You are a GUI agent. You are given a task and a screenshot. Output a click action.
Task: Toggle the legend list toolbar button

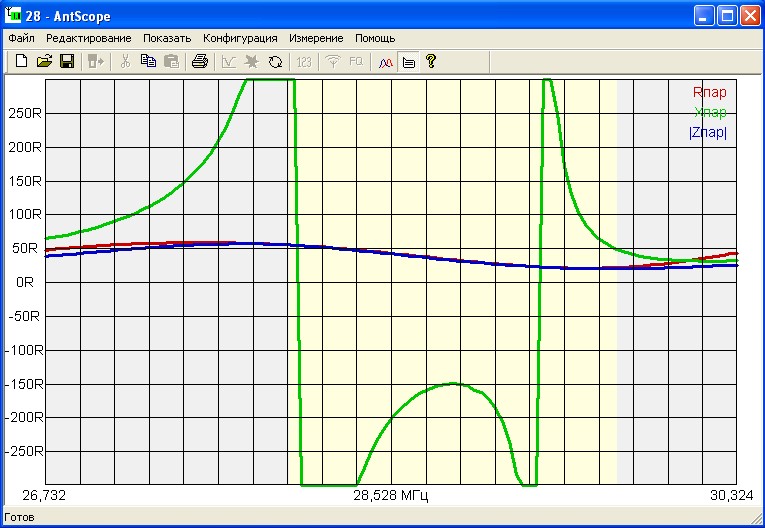(408, 62)
